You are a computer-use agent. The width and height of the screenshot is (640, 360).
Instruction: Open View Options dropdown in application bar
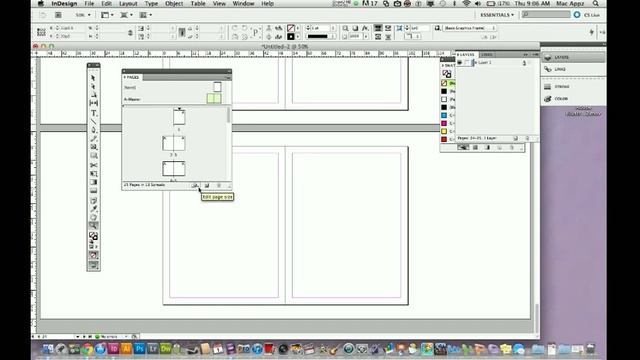pos(107,15)
